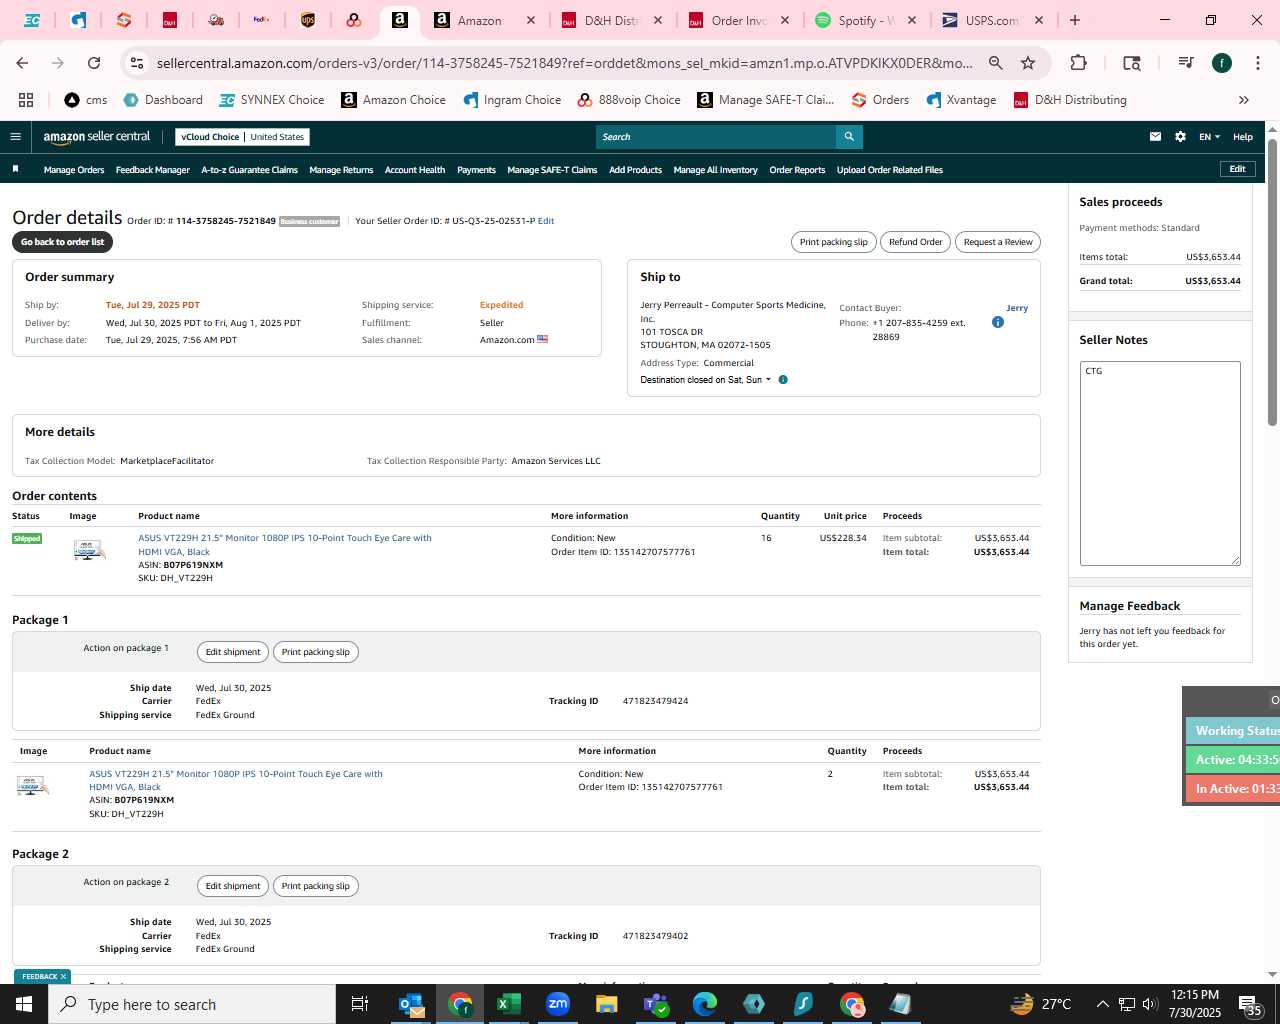This screenshot has height=1024, width=1280.
Task: Click the ASUS monitor thumbnail in Order contents
Action: [89, 550]
